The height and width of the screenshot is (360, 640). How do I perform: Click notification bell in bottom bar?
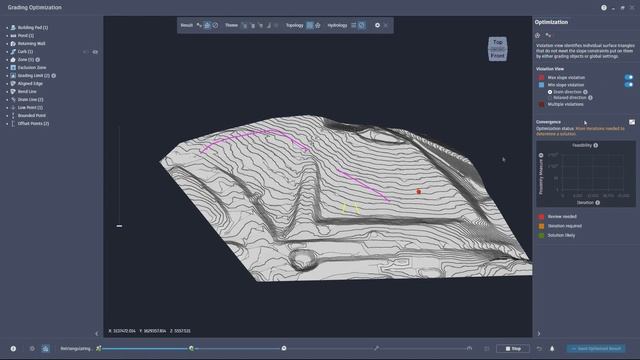pyautogui.click(x=552, y=349)
